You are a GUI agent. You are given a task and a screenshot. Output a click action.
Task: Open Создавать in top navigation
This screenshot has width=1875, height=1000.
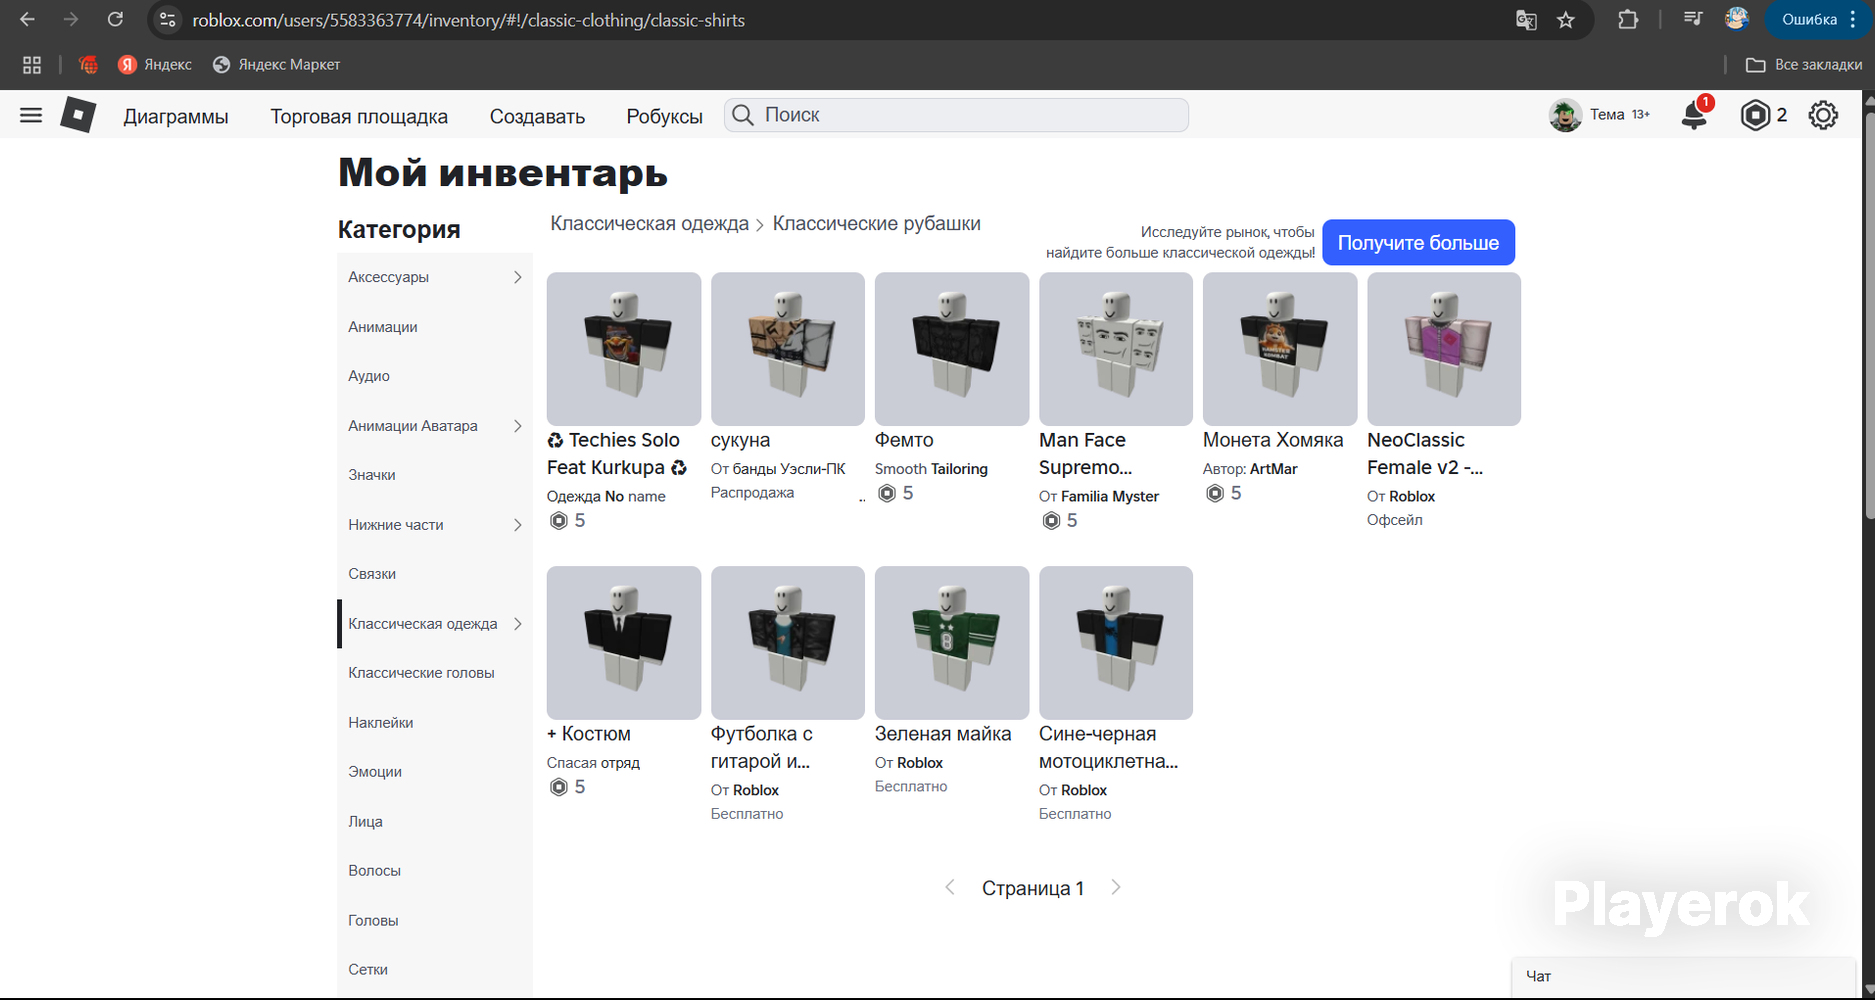pyautogui.click(x=537, y=116)
